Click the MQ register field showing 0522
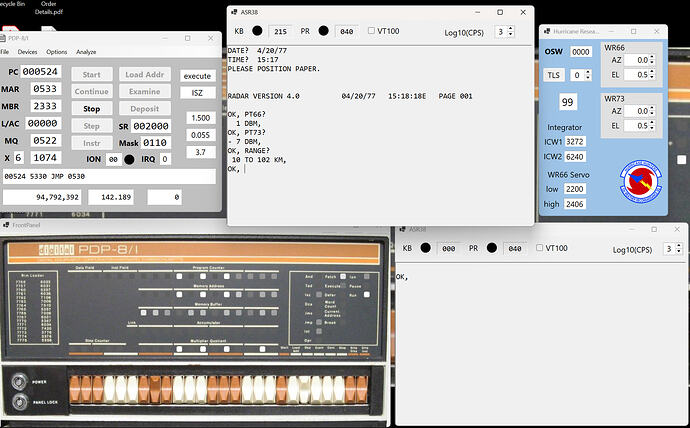This screenshot has height=428, width=690. click(45, 140)
